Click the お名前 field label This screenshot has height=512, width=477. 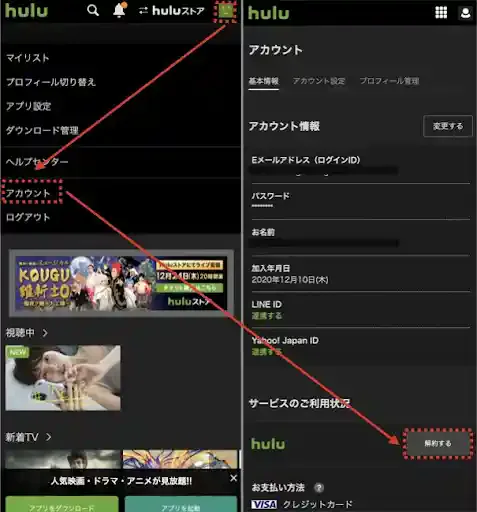(263, 232)
